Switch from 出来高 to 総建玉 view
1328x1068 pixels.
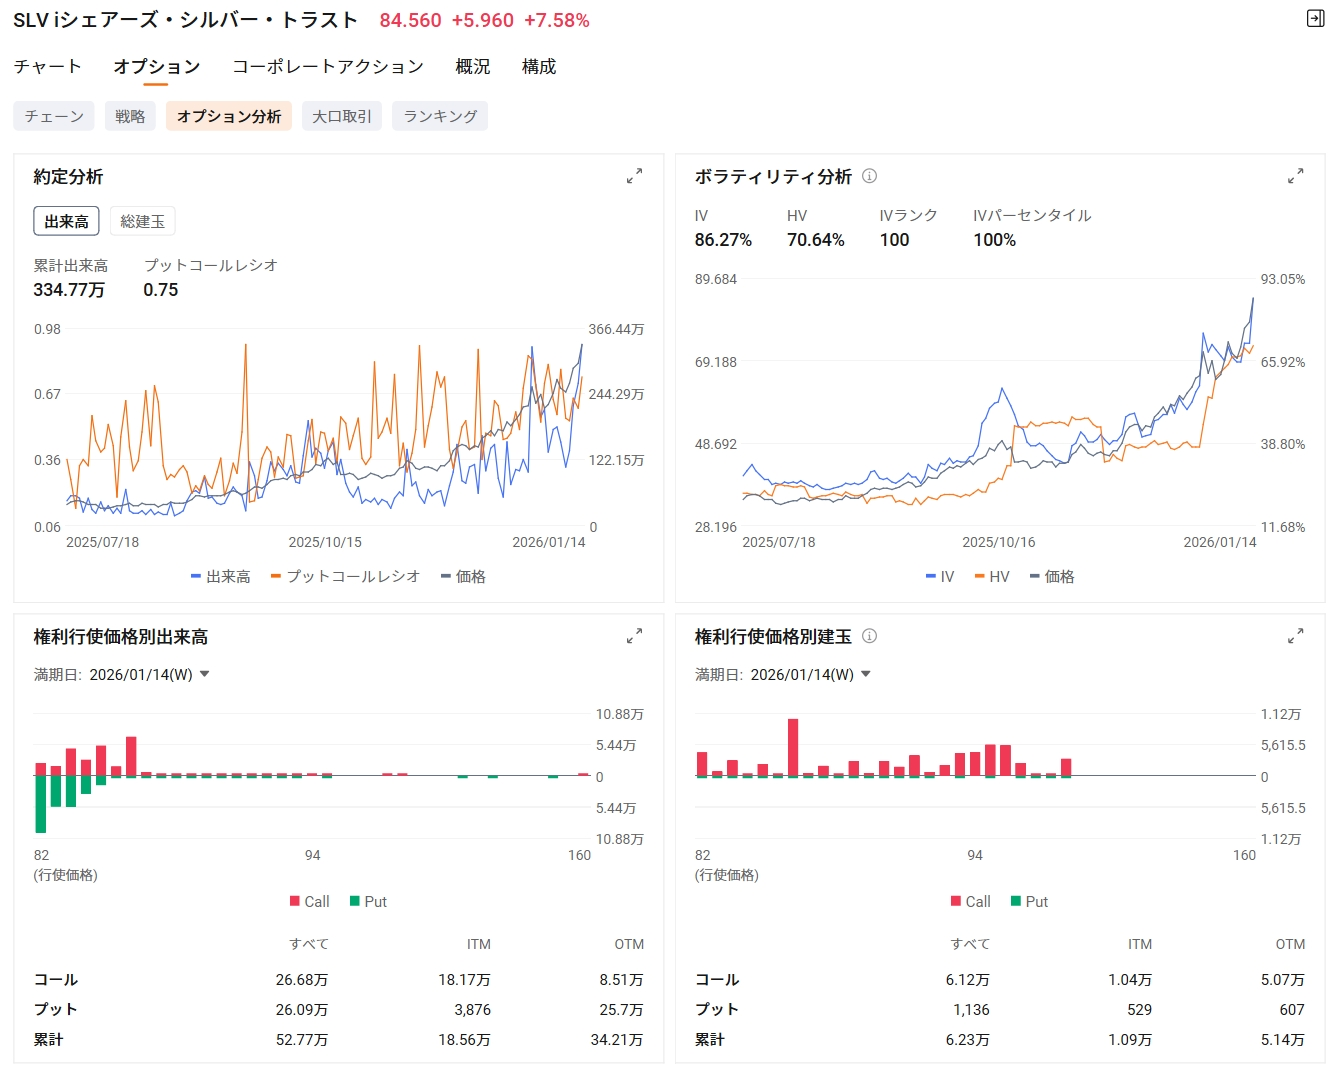coord(142,220)
